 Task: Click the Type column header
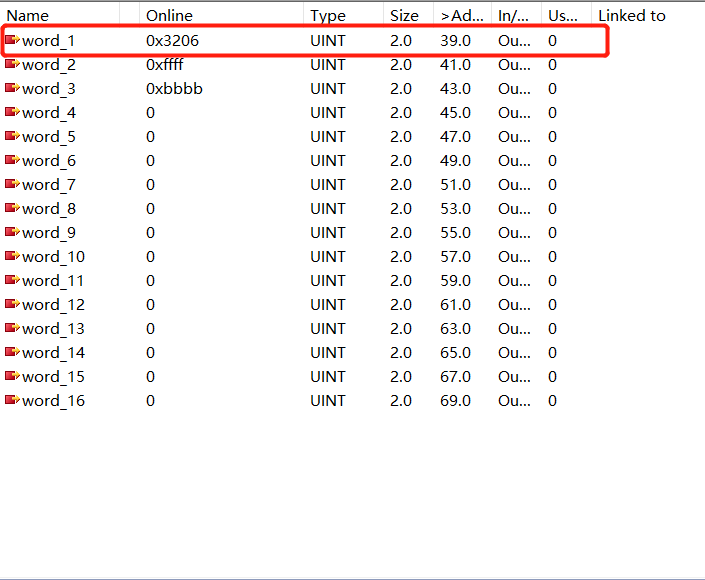pyautogui.click(x=327, y=16)
